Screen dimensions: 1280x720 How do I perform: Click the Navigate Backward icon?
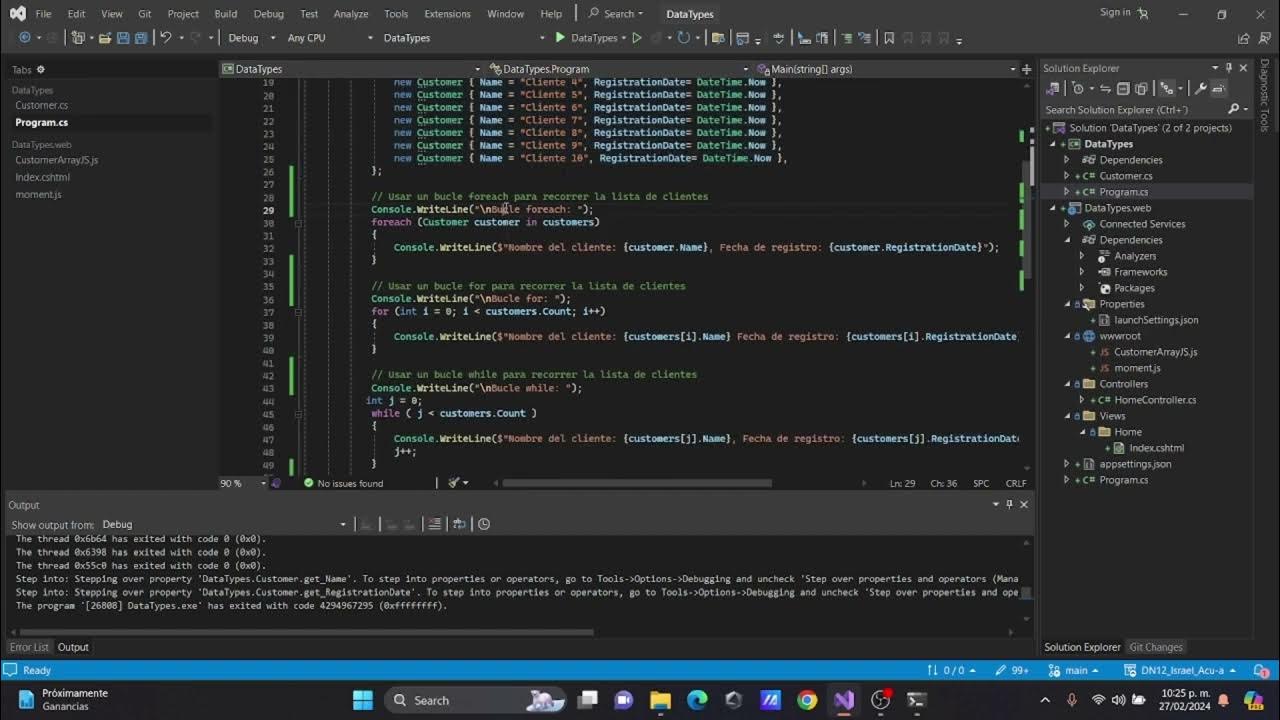point(25,37)
